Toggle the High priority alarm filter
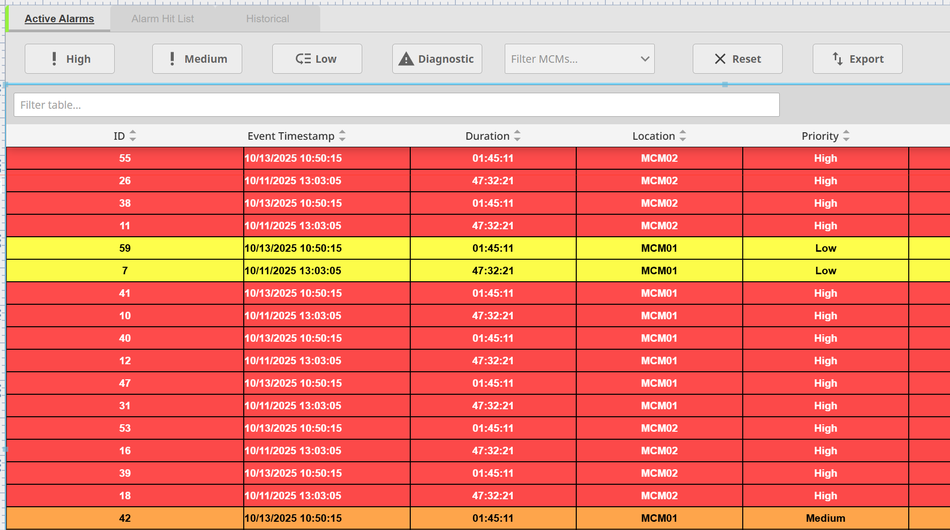 70,59
